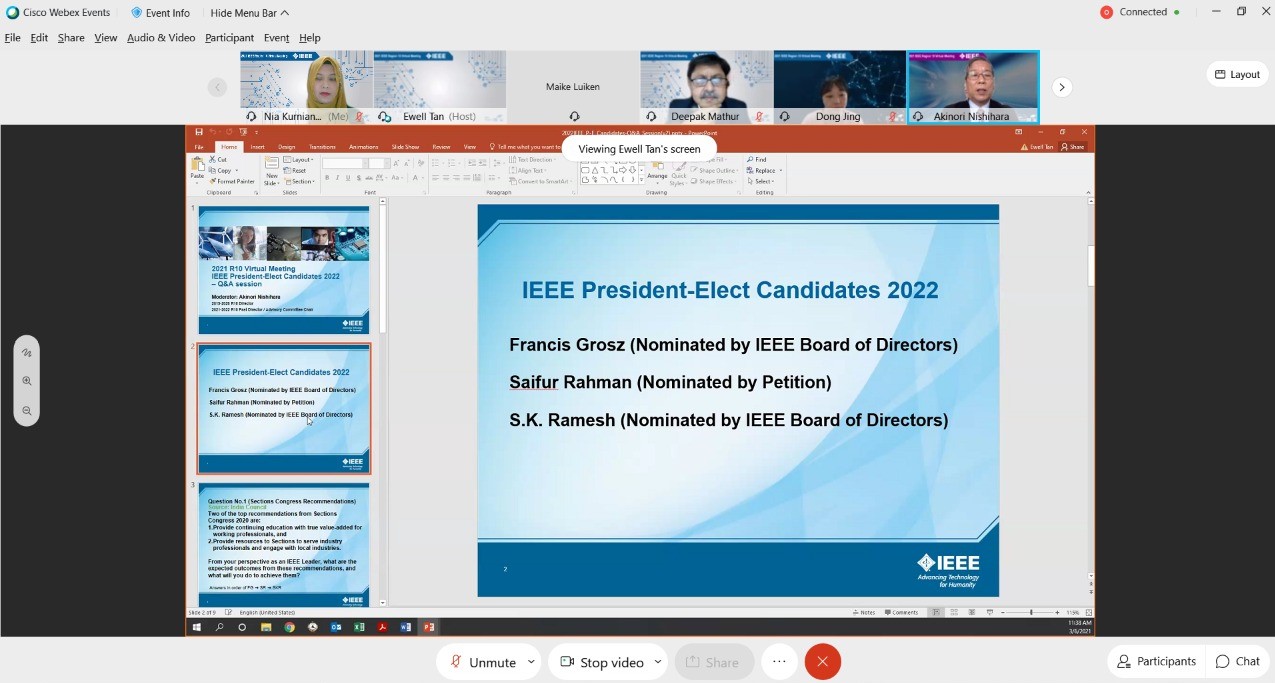1275x683 pixels.
Task: Expand the Layout dropdown in Slides group
Action: tap(299, 160)
